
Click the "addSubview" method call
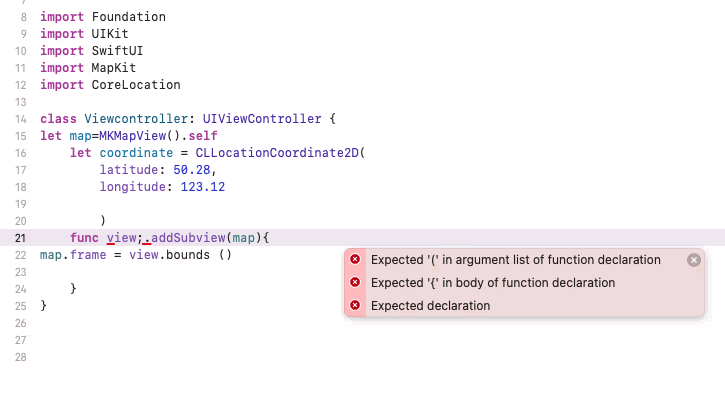click(186, 238)
